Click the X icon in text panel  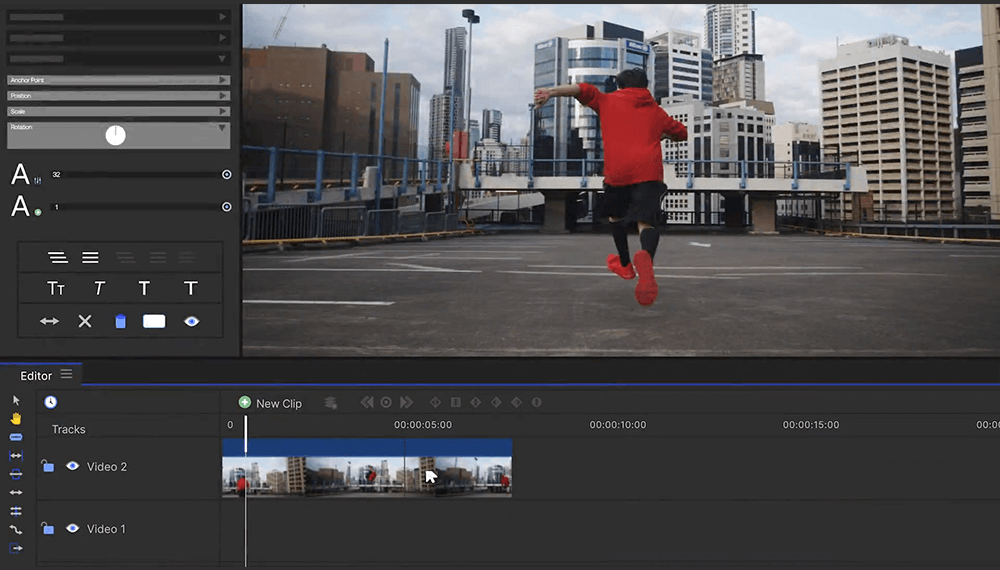pyautogui.click(x=85, y=321)
